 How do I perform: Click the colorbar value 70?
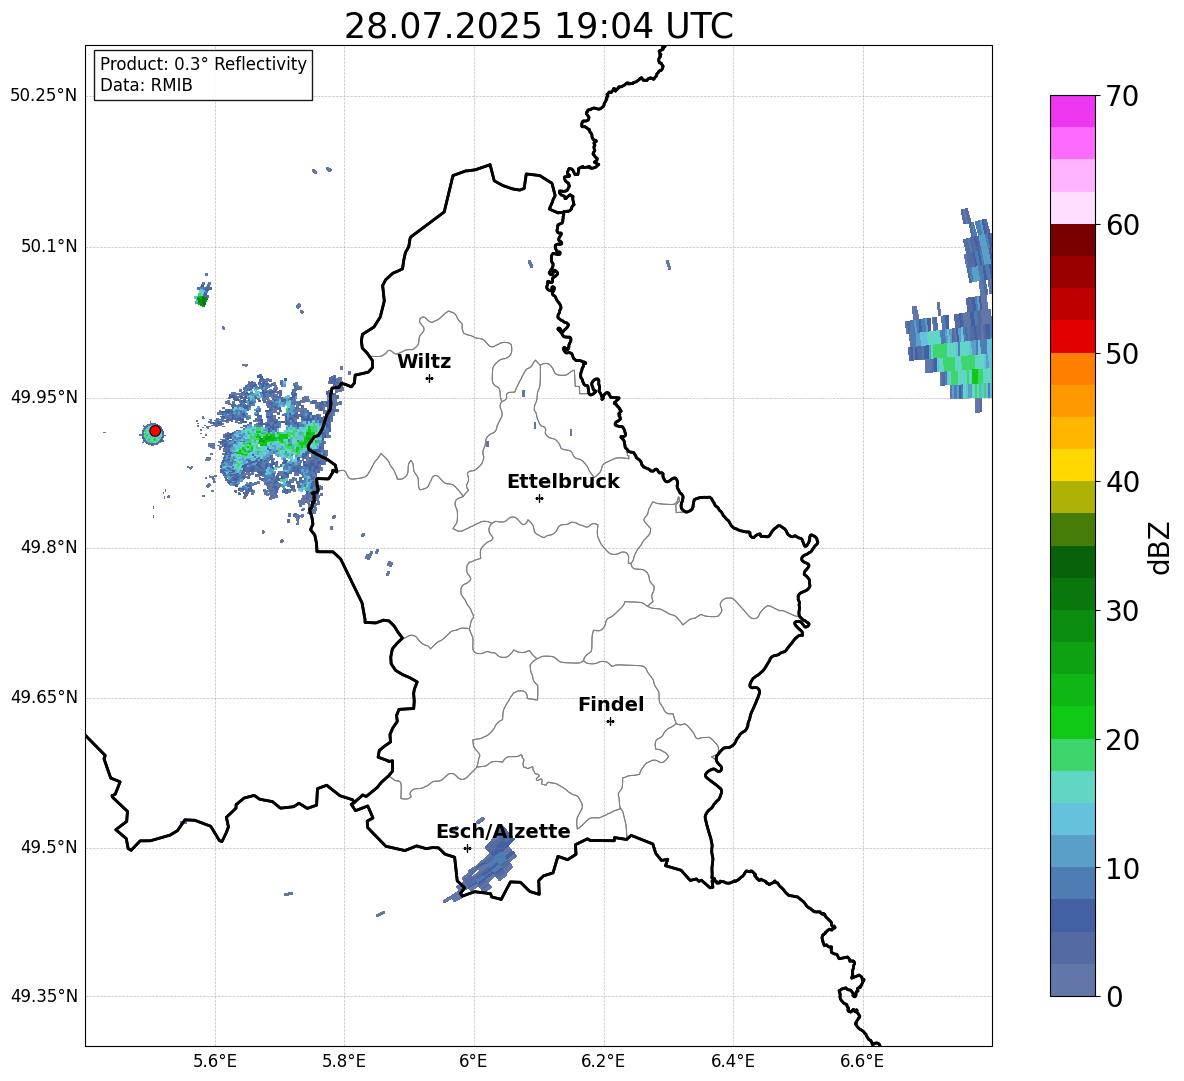tap(1122, 96)
